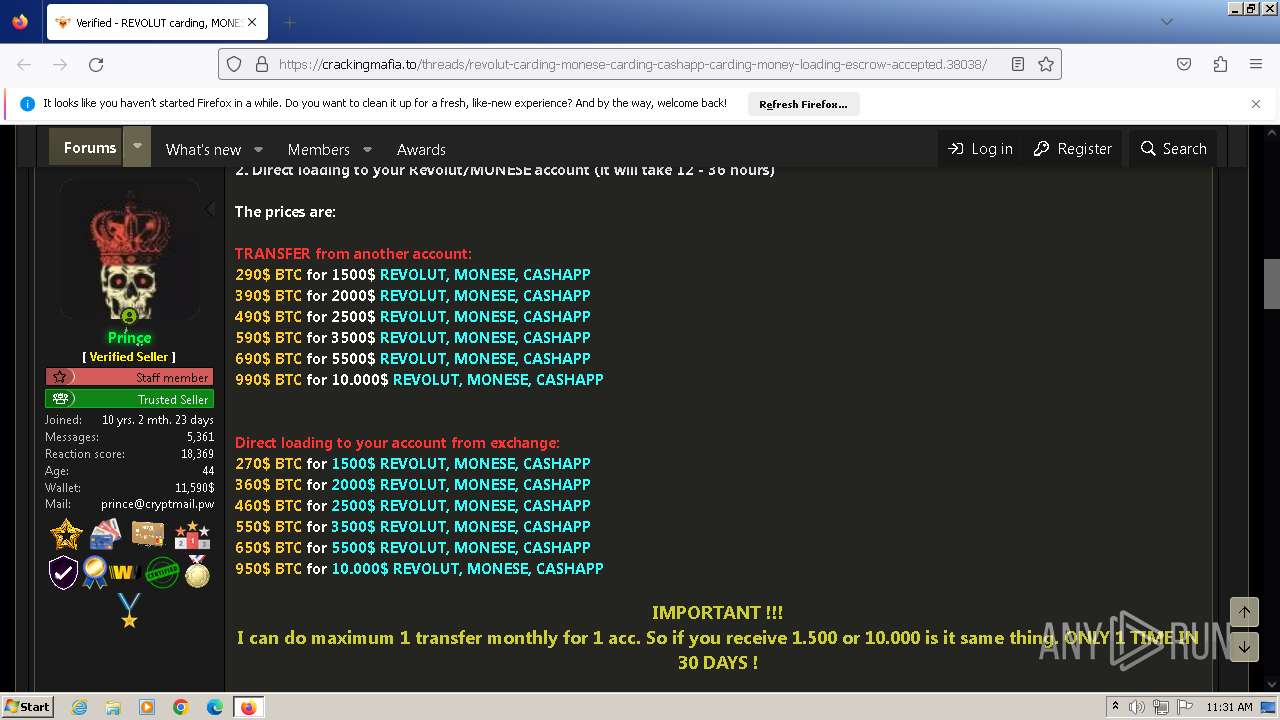
Task: Open the forum Search
Action: point(1174,148)
